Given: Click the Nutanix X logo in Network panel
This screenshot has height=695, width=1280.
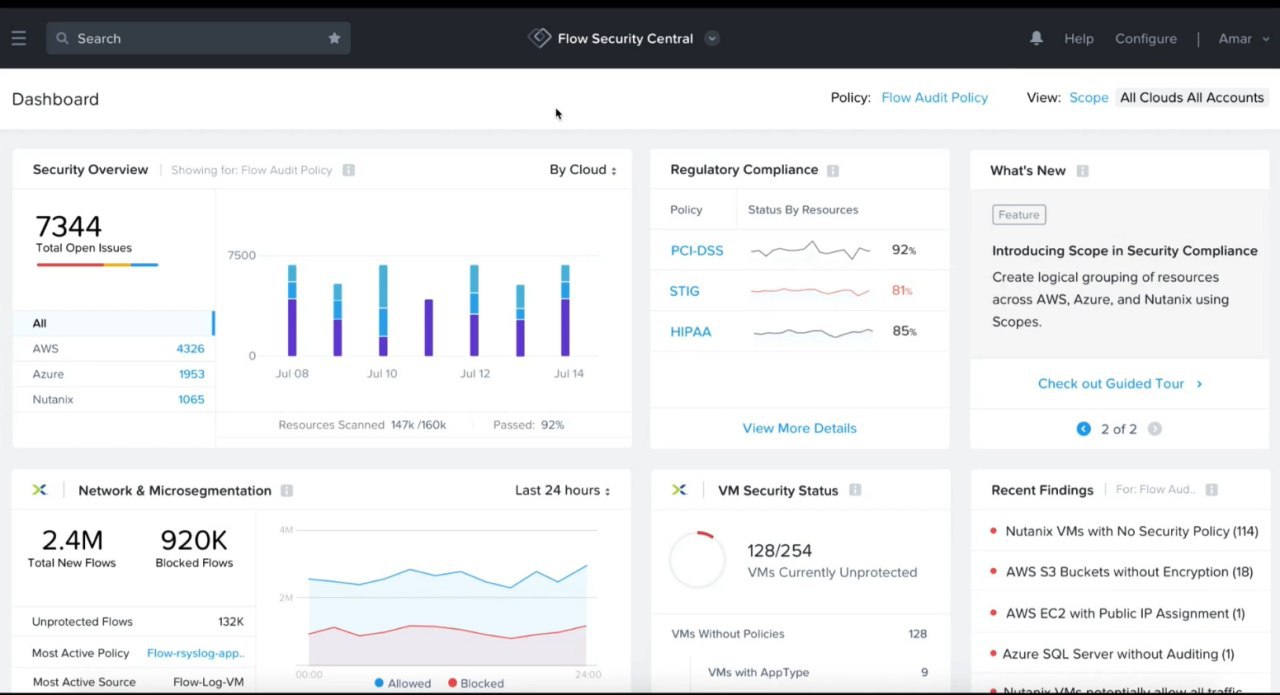Looking at the screenshot, I should [39, 490].
